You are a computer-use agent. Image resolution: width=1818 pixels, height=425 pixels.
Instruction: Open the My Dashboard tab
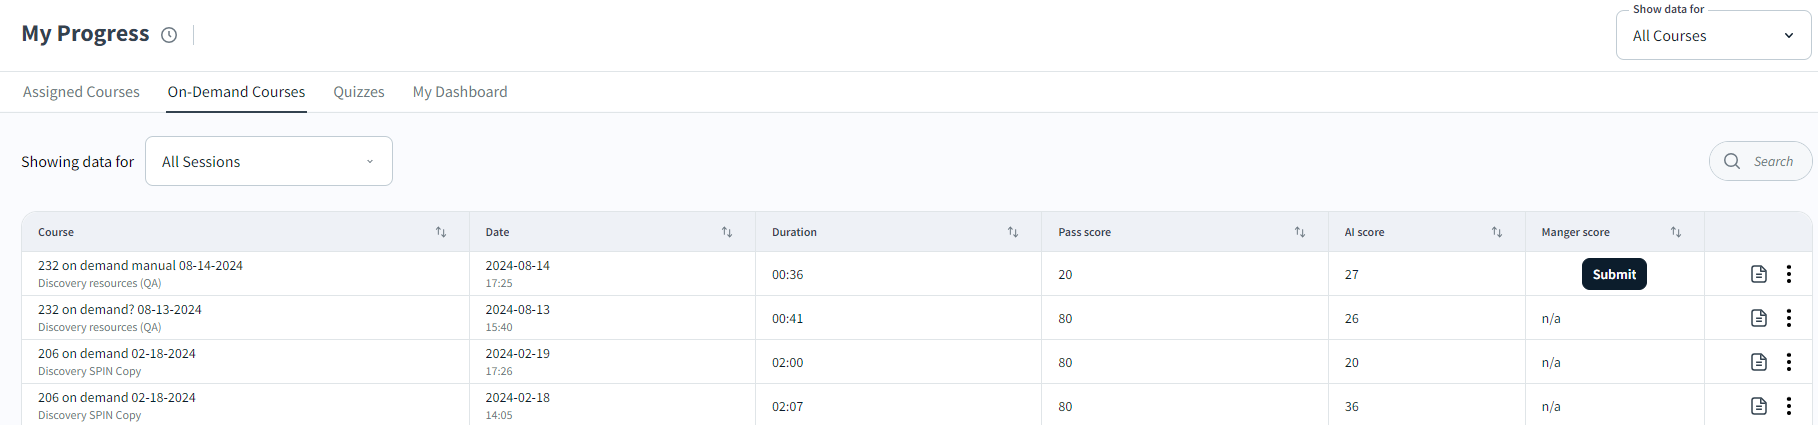(460, 92)
